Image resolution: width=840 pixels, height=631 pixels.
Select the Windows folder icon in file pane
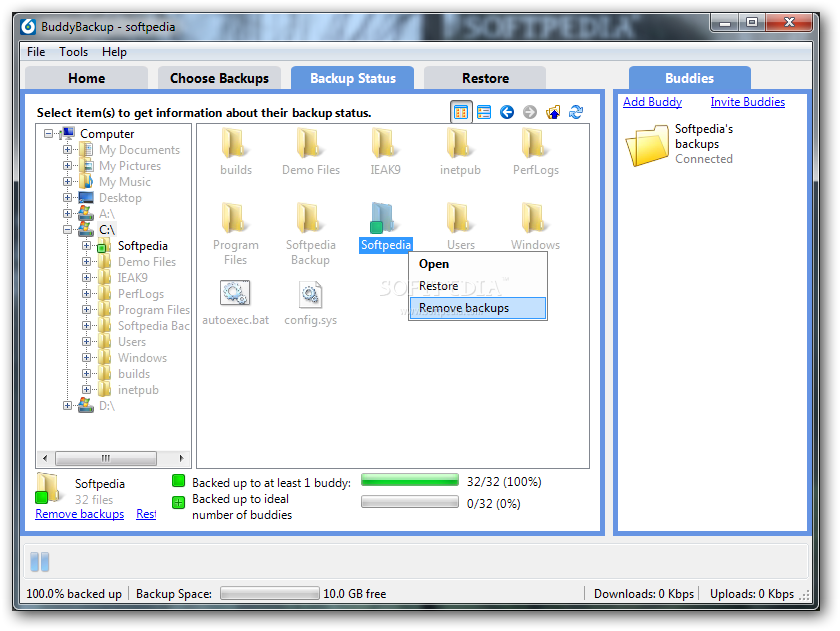pos(535,217)
